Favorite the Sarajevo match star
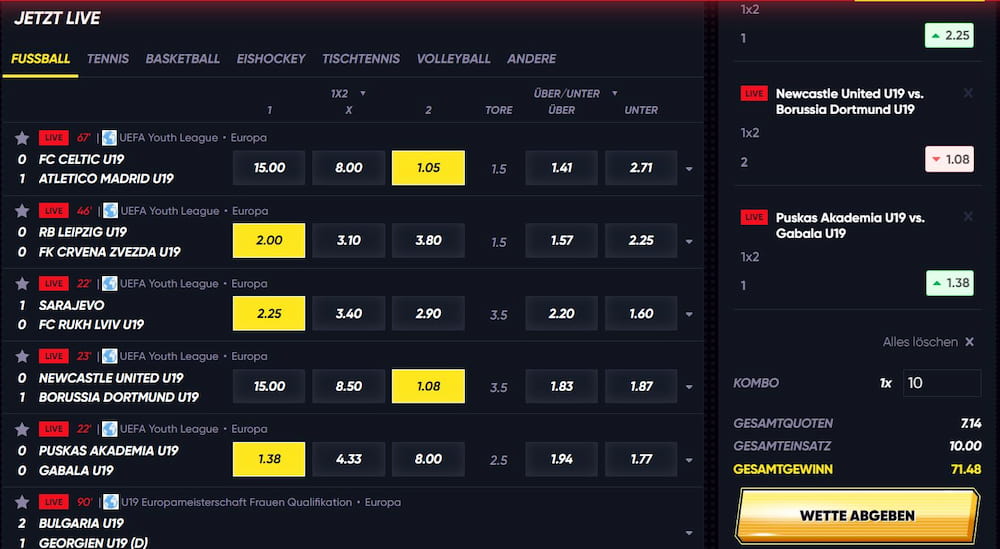 tap(22, 283)
